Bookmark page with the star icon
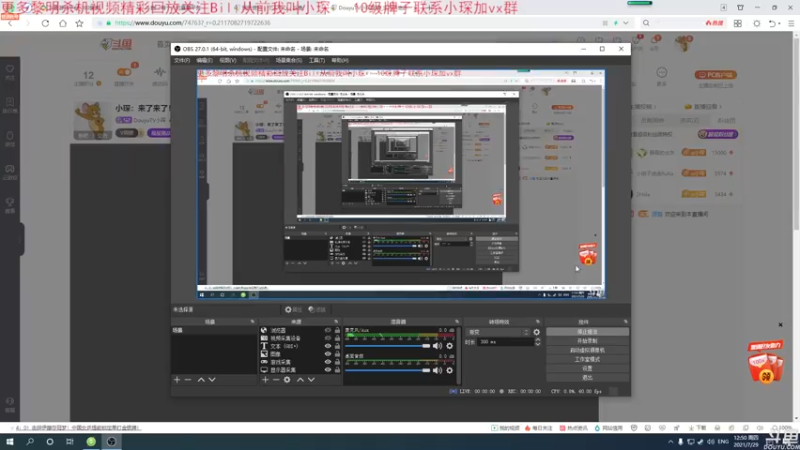Viewport: 800px width, 450px height. point(80,23)
